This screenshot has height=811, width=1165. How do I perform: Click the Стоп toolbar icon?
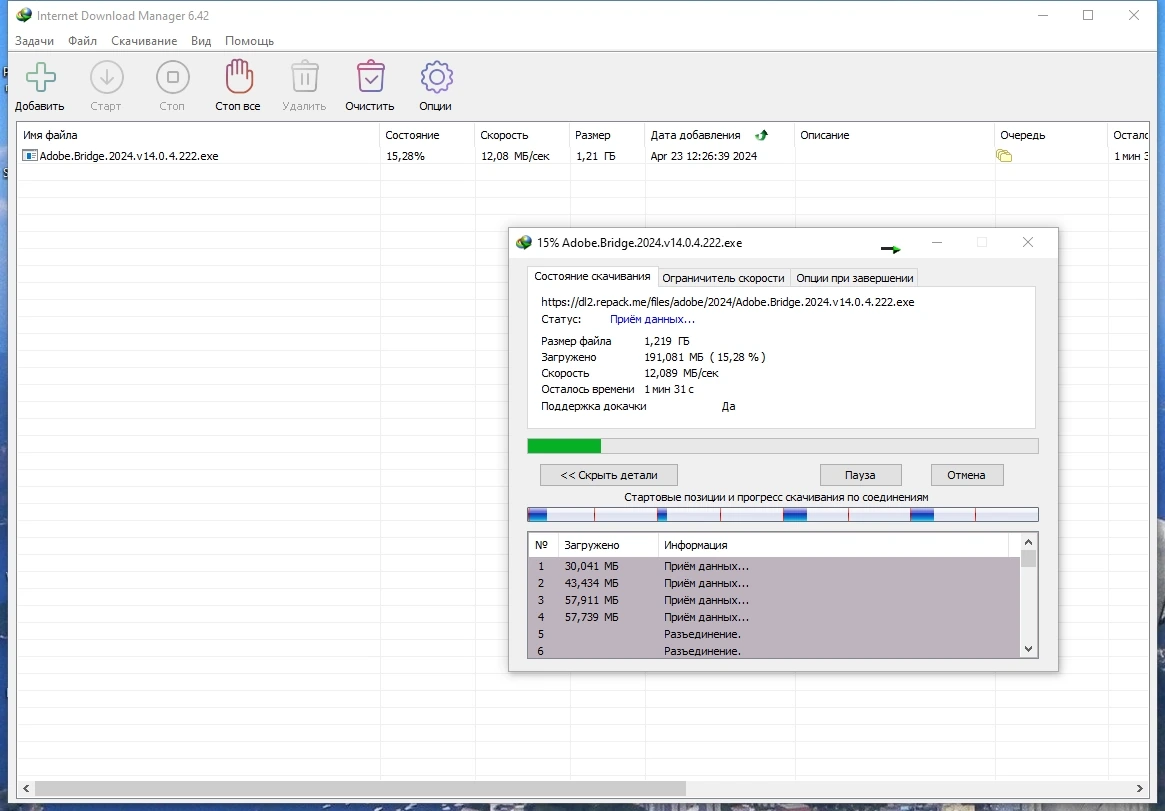172,77
